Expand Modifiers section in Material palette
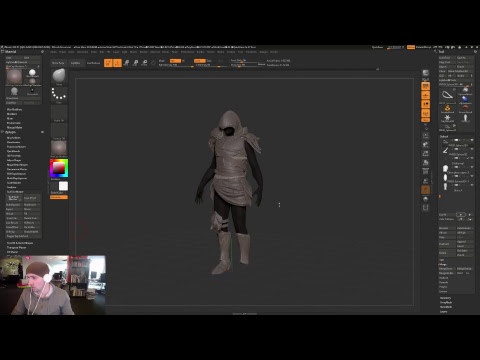 pos(12,114)
